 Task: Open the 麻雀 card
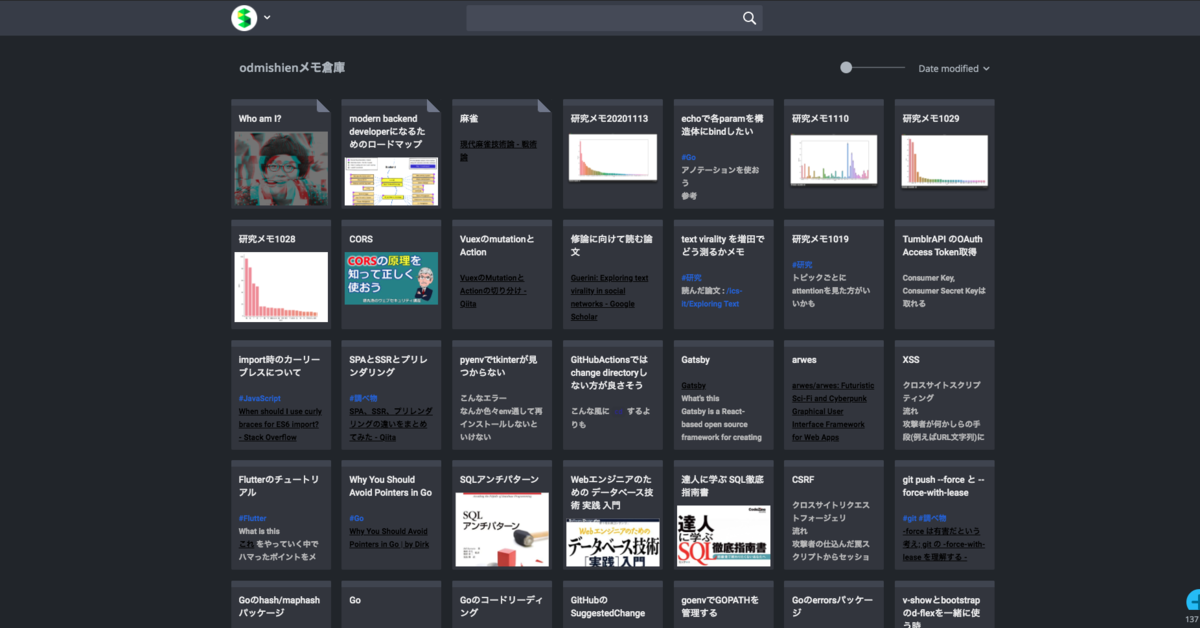coord(502,154)
